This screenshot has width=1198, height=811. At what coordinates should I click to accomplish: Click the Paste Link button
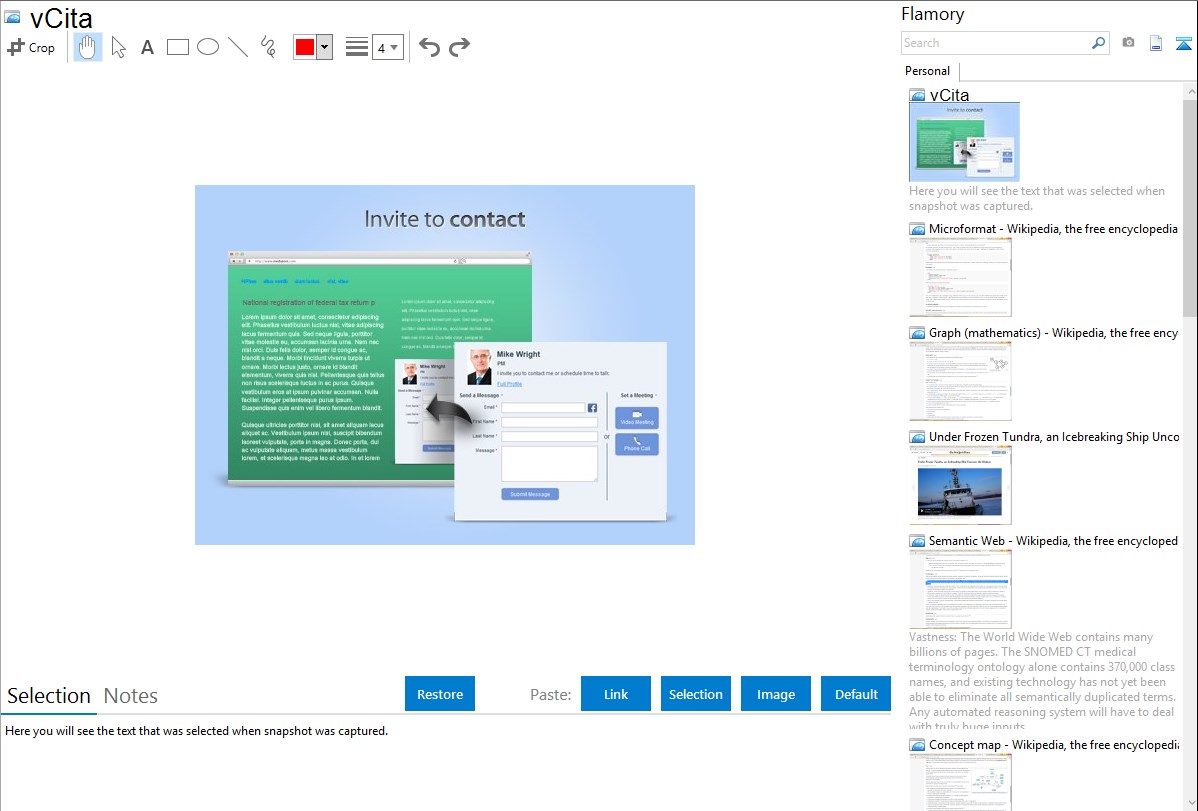tap(616, 694)
